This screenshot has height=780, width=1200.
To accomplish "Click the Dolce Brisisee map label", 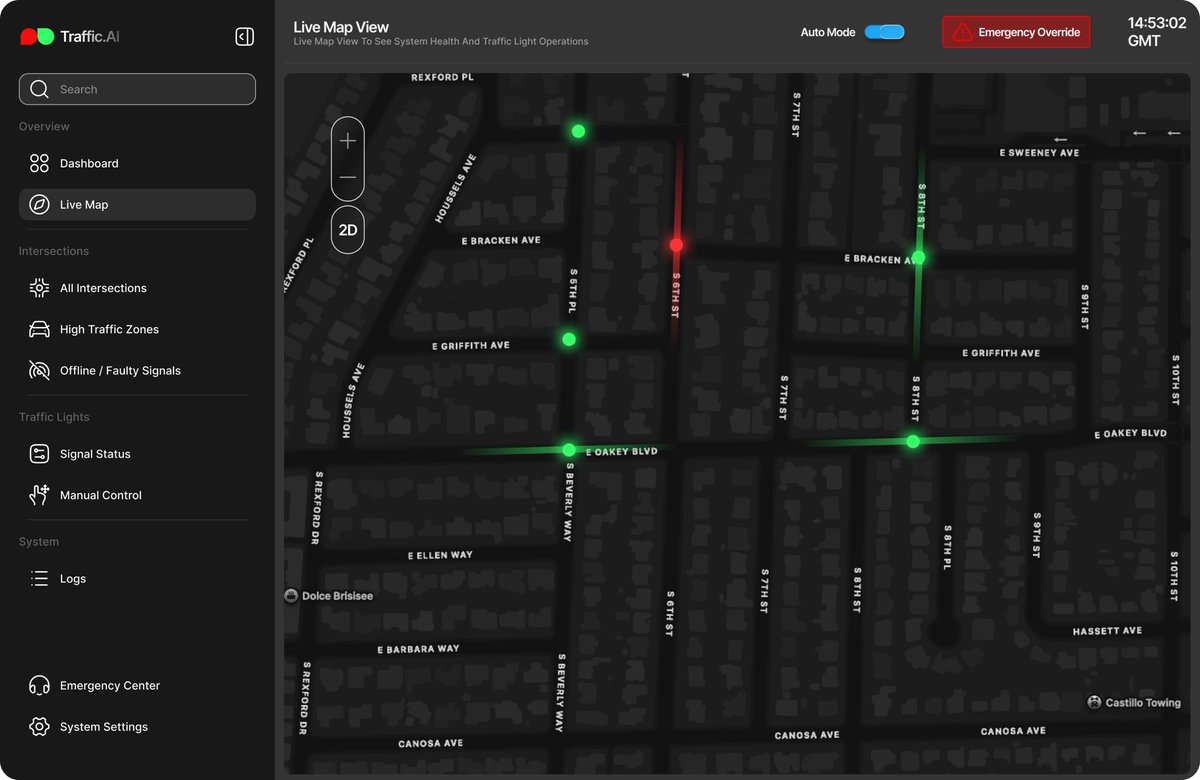I will click(337, 596).
